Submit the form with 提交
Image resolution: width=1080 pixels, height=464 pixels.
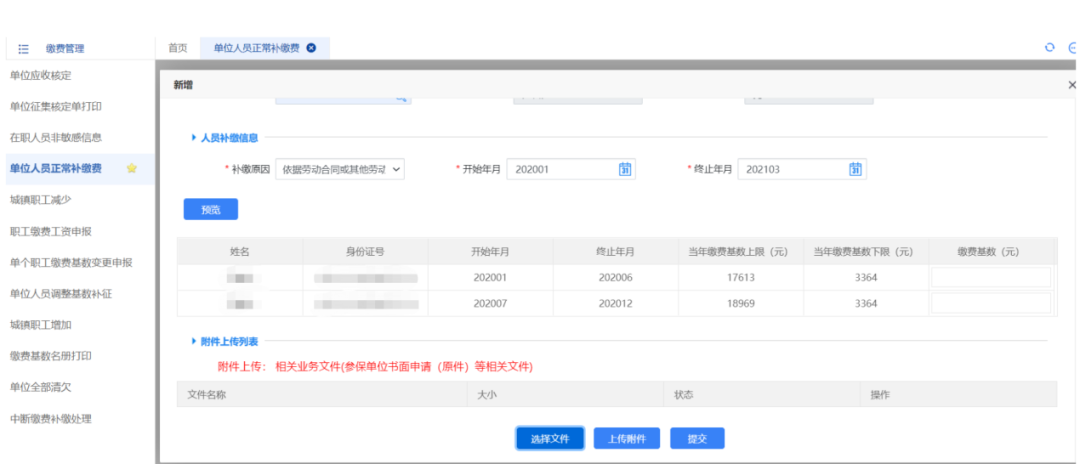(x=697, y=439)
